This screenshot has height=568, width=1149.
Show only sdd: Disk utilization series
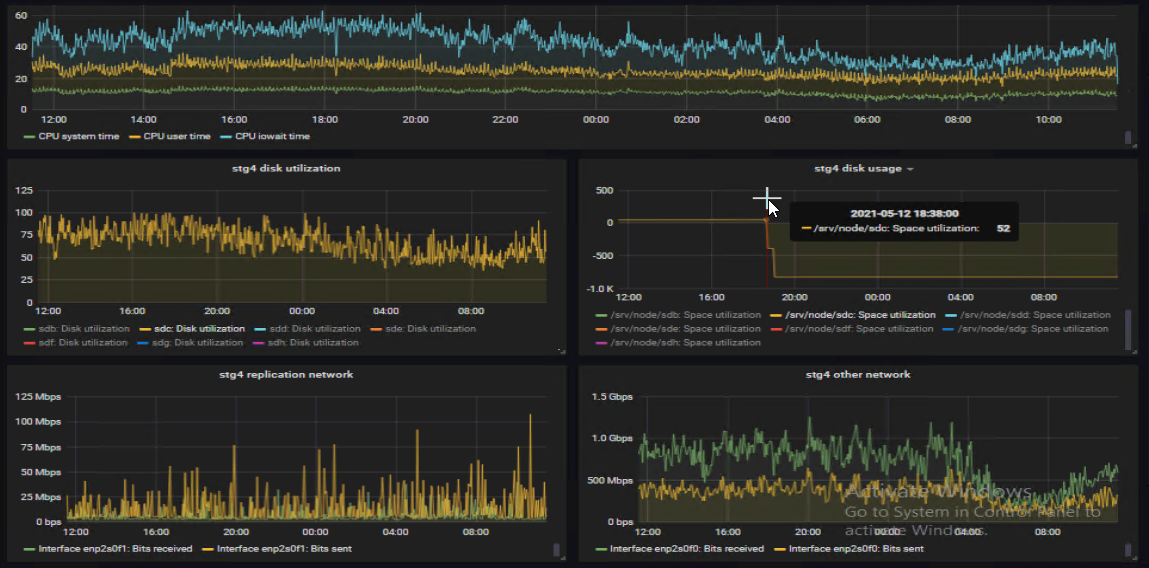(x=315, y=328)
